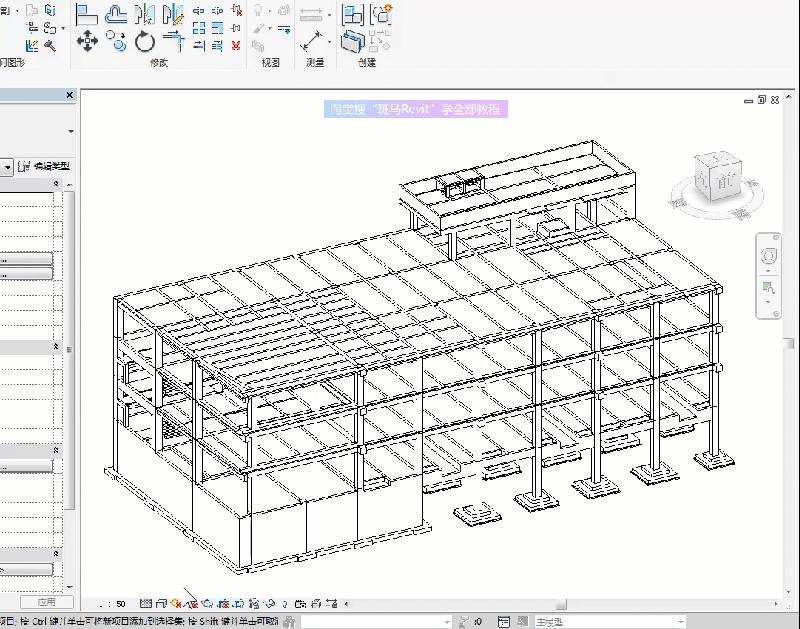Click the Rotate tool icon

pos(145,42)
